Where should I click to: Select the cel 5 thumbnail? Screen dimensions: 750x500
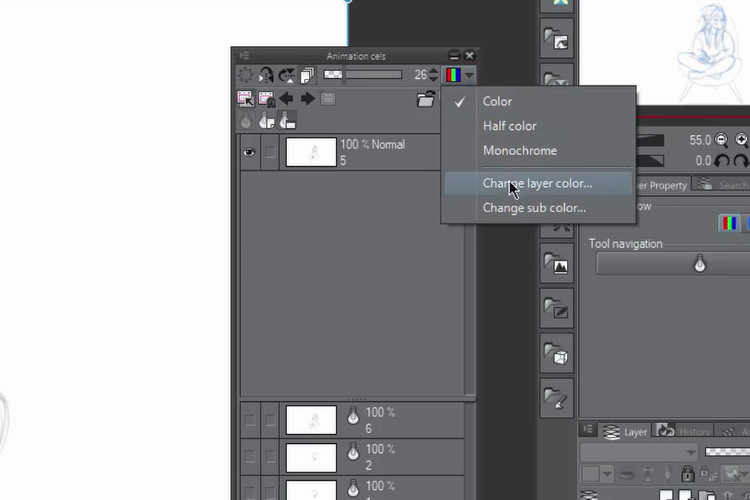tap(311, 152)
